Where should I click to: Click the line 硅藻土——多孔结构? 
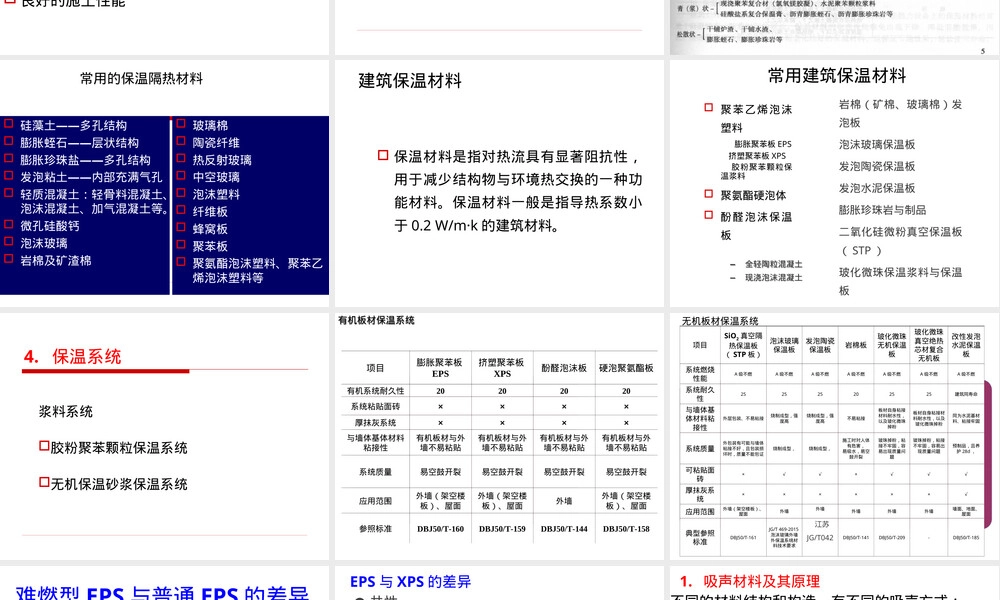coord(73,126)
